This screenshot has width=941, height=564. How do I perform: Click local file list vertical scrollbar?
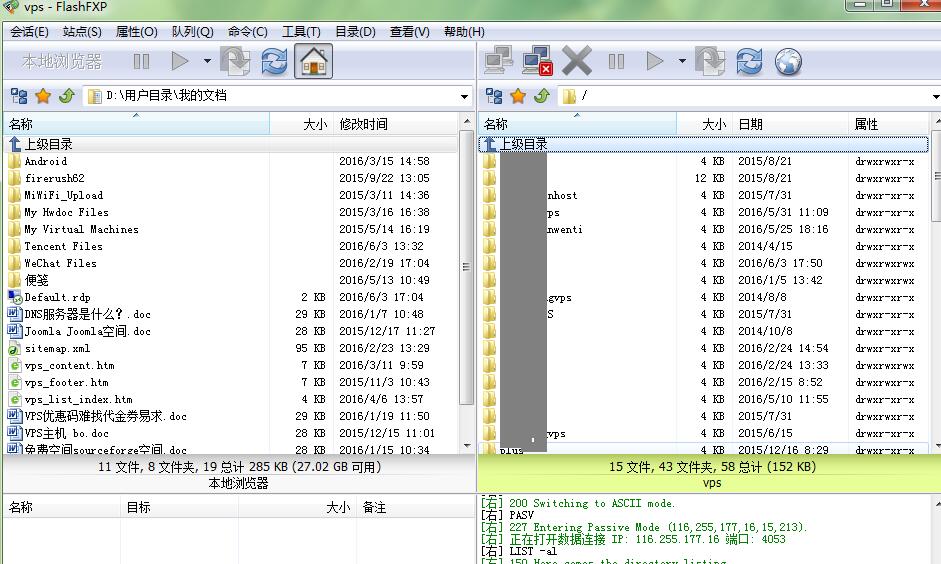pyautogui.click(x=466, y=267)
